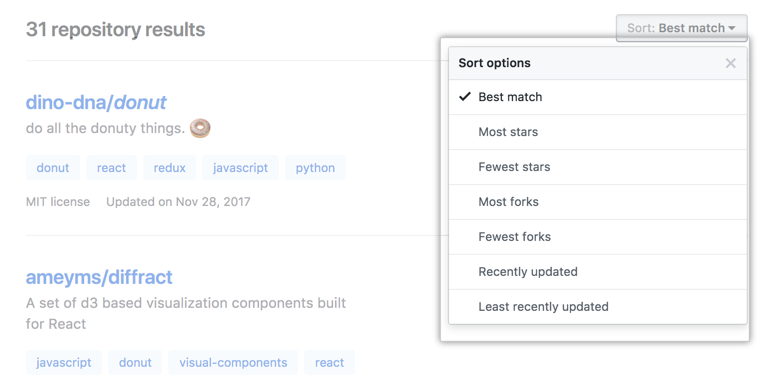This screenshot has height=379, width=775.
Task: Open the ameyms/diffract repository link
Action: 99,277
